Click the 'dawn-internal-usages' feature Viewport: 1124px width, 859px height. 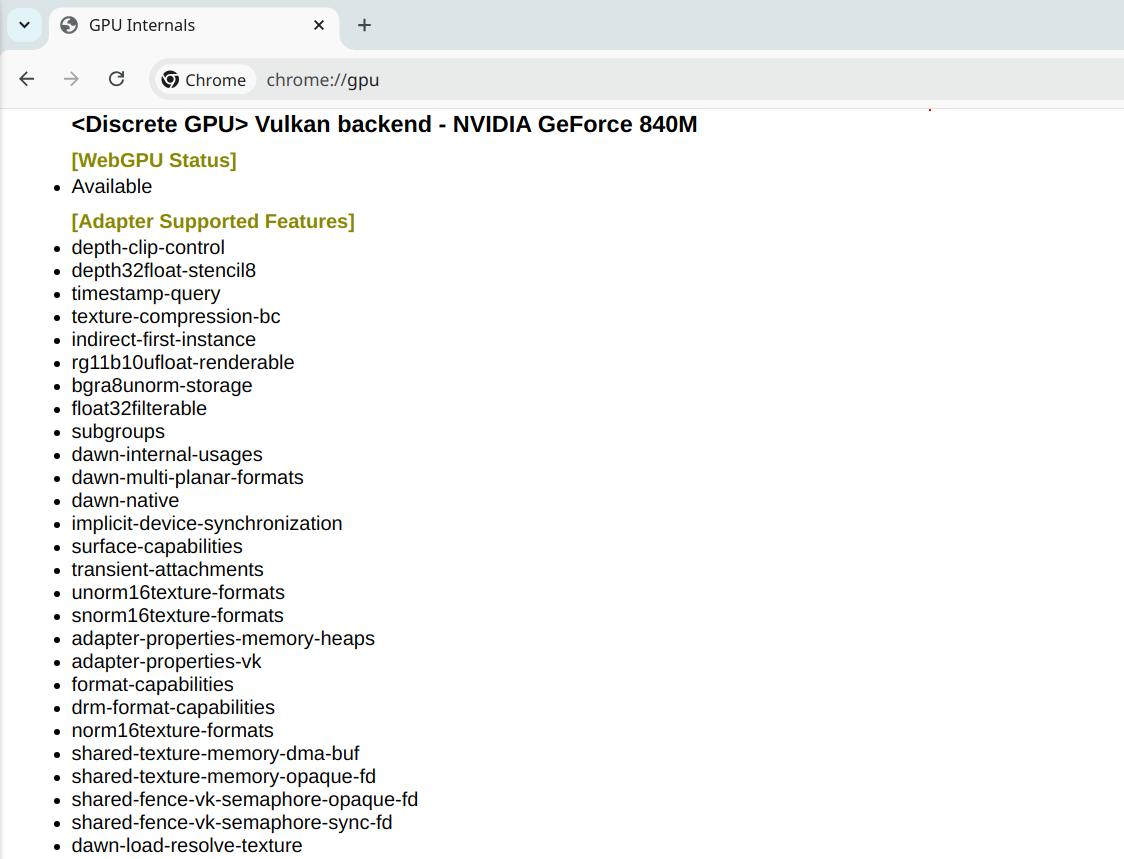167,454
